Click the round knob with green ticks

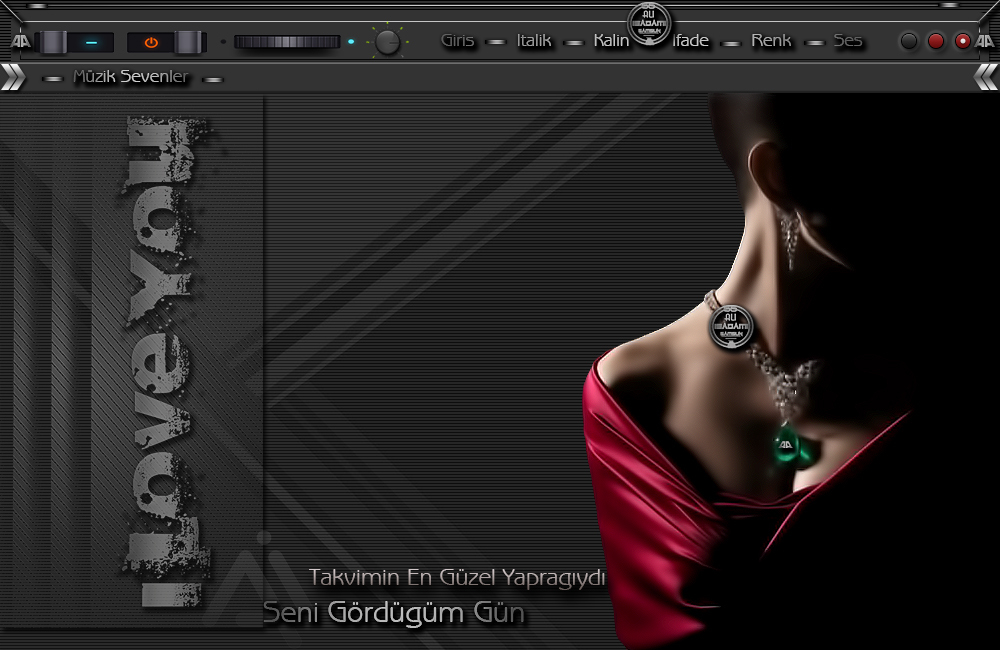pos(387,42)
